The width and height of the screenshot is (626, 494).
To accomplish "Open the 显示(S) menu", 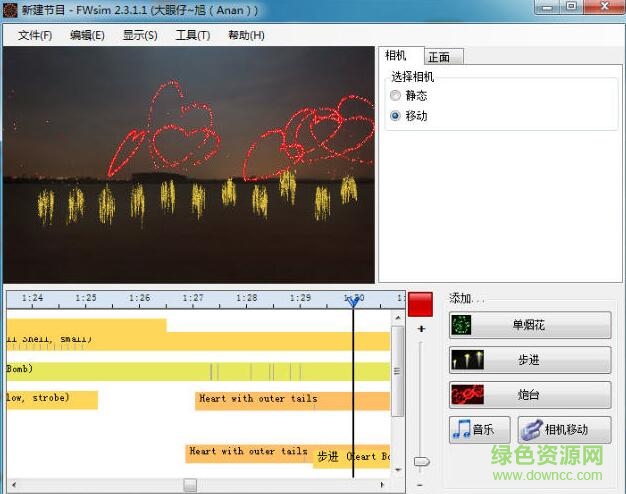I will (x=140, y=35).
